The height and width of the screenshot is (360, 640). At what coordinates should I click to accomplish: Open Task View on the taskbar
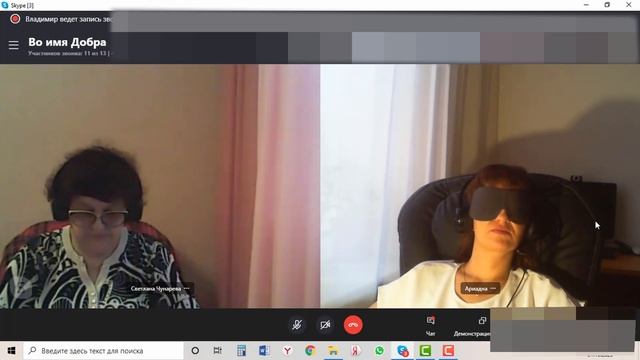tap(218, 351)
